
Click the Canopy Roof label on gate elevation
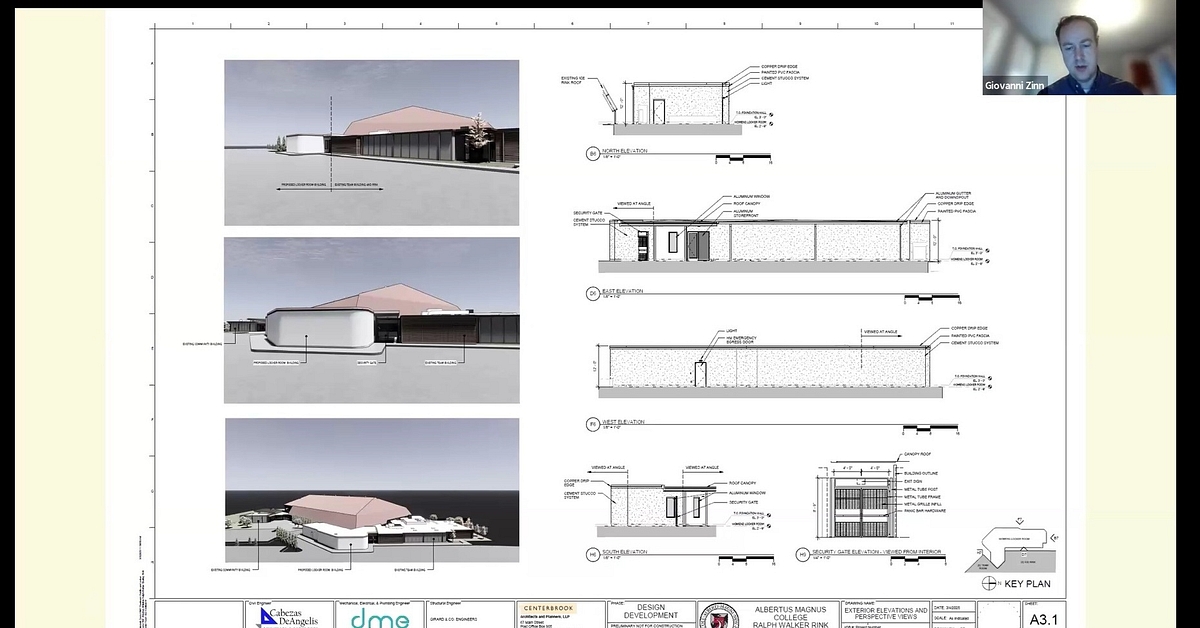pos(917,454)
